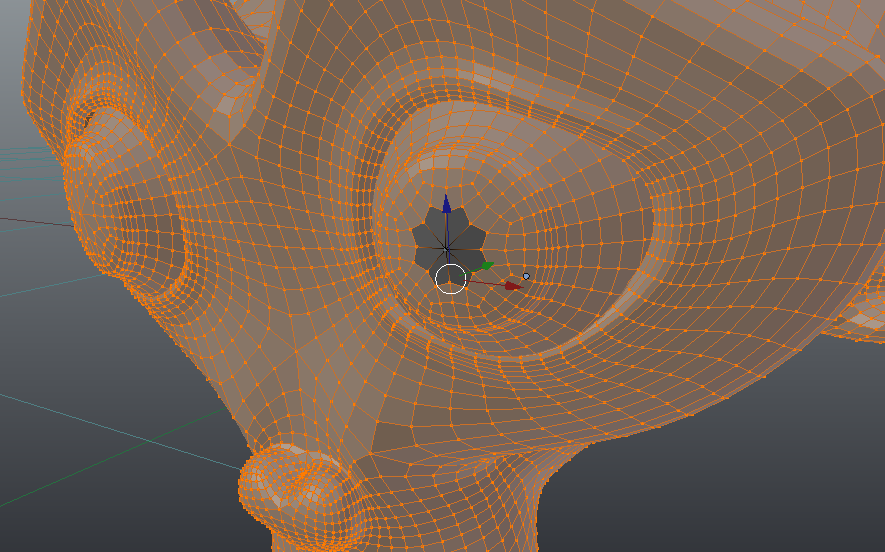
Task: Grab the red X-axis gizmo arrow
Action: click(513, 286)
